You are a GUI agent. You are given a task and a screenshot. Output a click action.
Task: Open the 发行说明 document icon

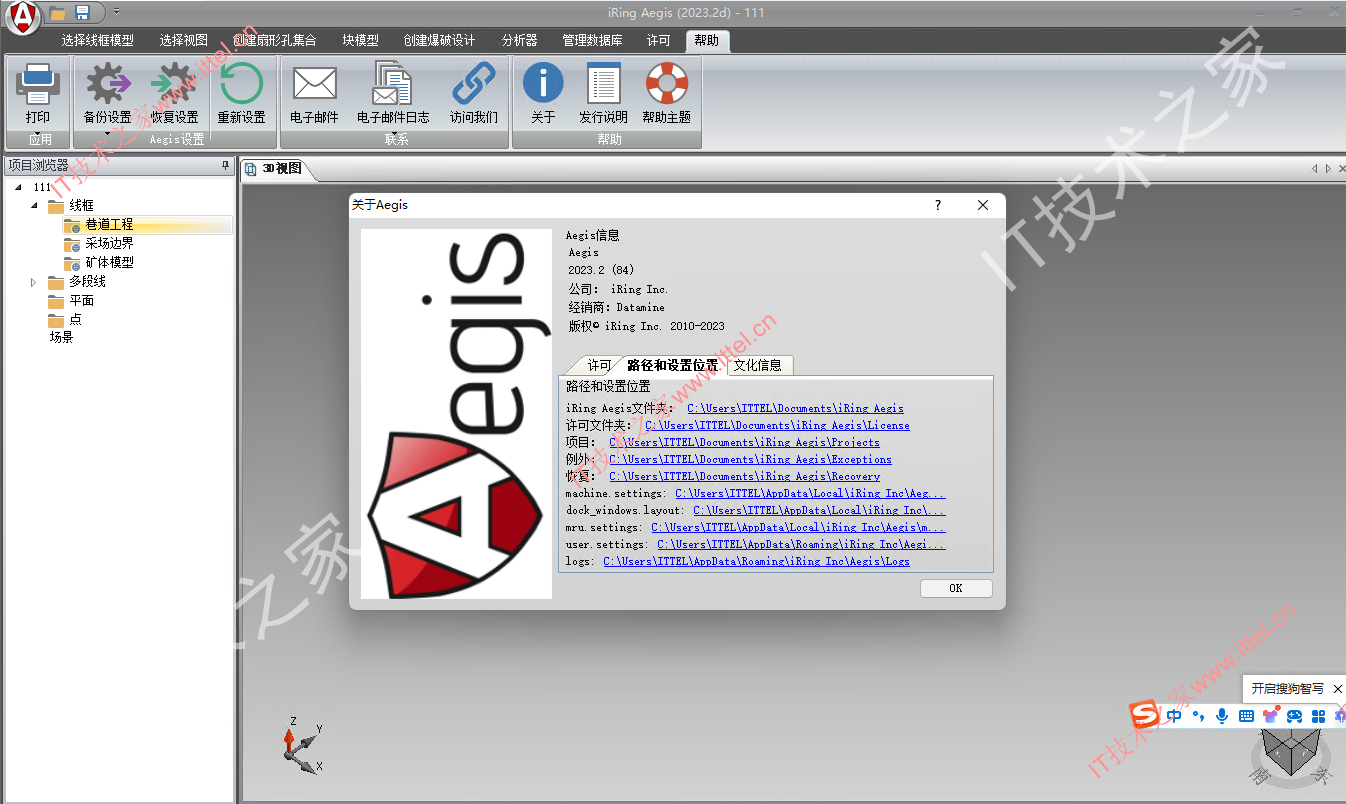coord(603,84)
